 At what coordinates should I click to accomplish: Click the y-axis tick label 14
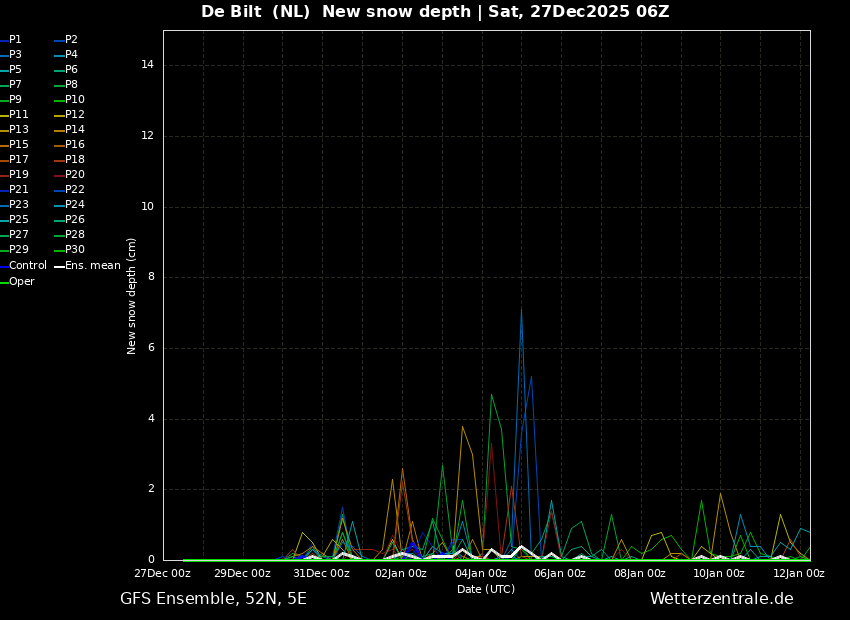147,65
